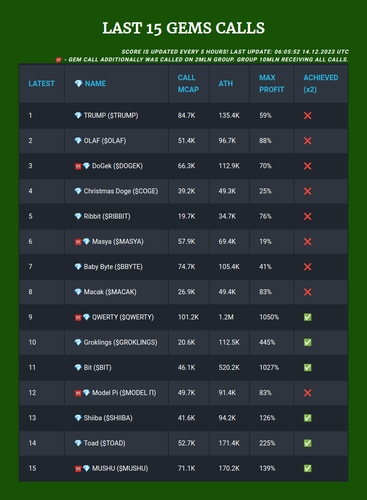Click the red cross in Masya row
Image resolution: width=367 pixels, height=500 pixels.
(x=307, y=242)
